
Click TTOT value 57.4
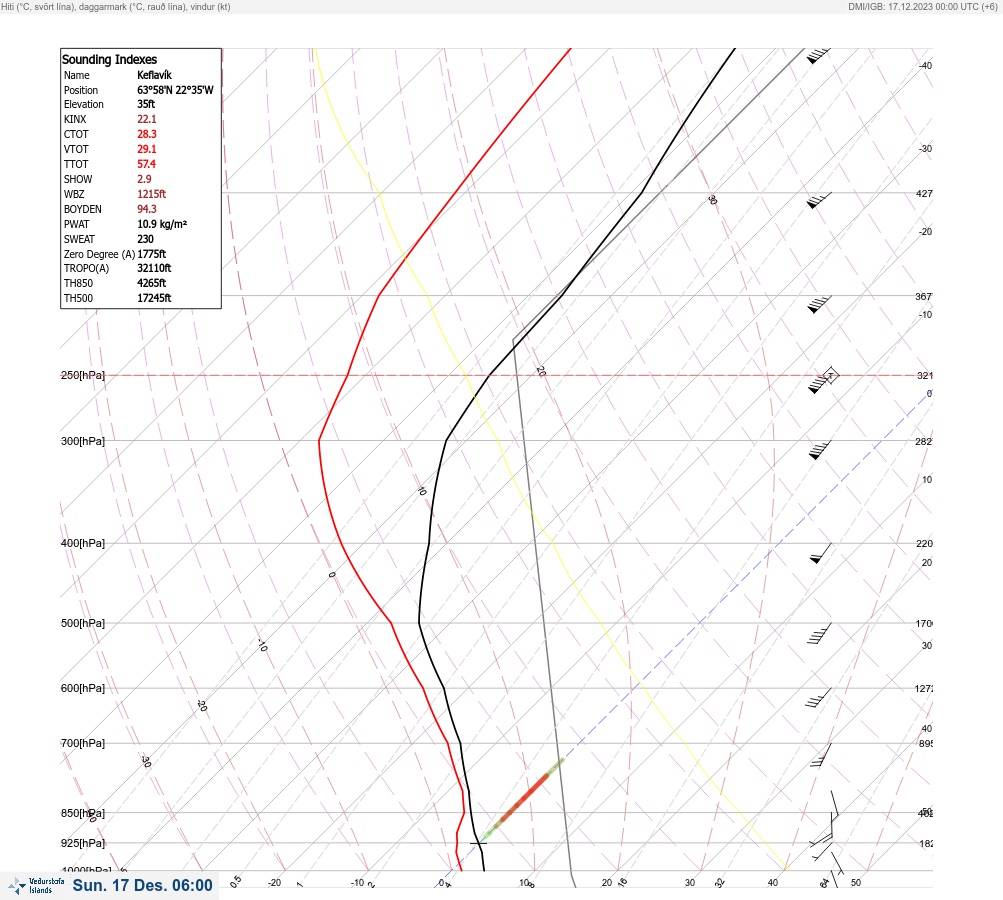[146, 164]
